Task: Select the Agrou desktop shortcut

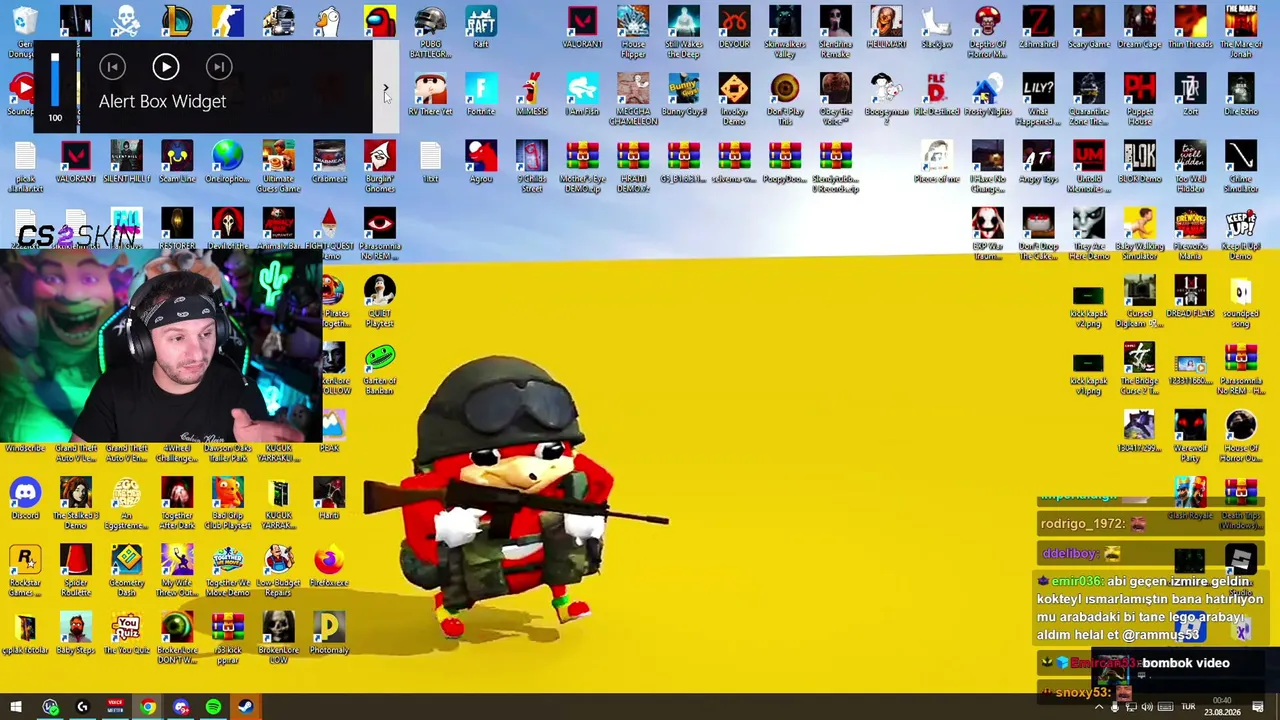Action: (481, 162)
